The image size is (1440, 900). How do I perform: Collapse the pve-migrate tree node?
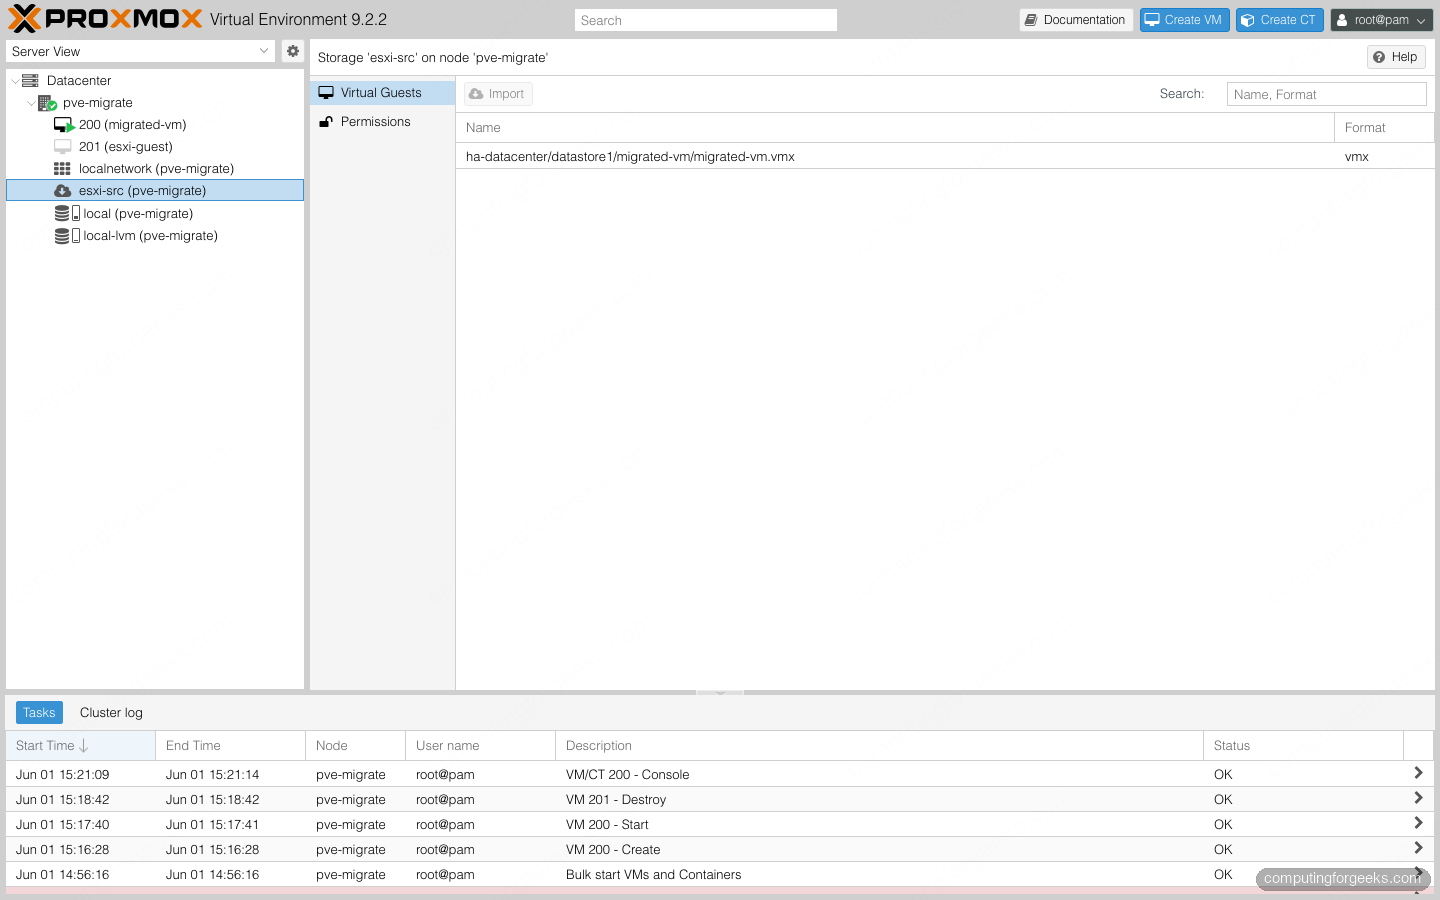(x=31, y=103)
